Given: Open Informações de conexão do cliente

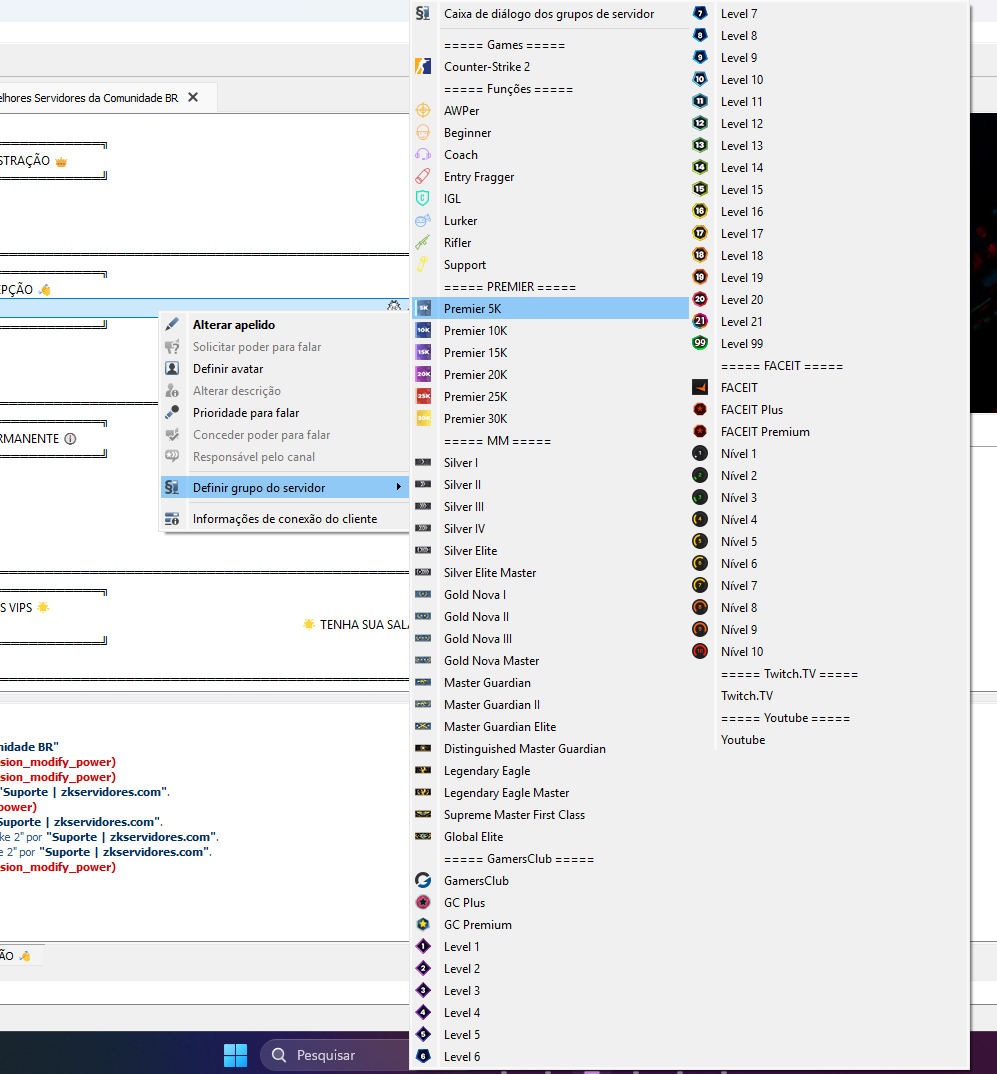Looking at the screenshot, I should click(x=284, y=519).
